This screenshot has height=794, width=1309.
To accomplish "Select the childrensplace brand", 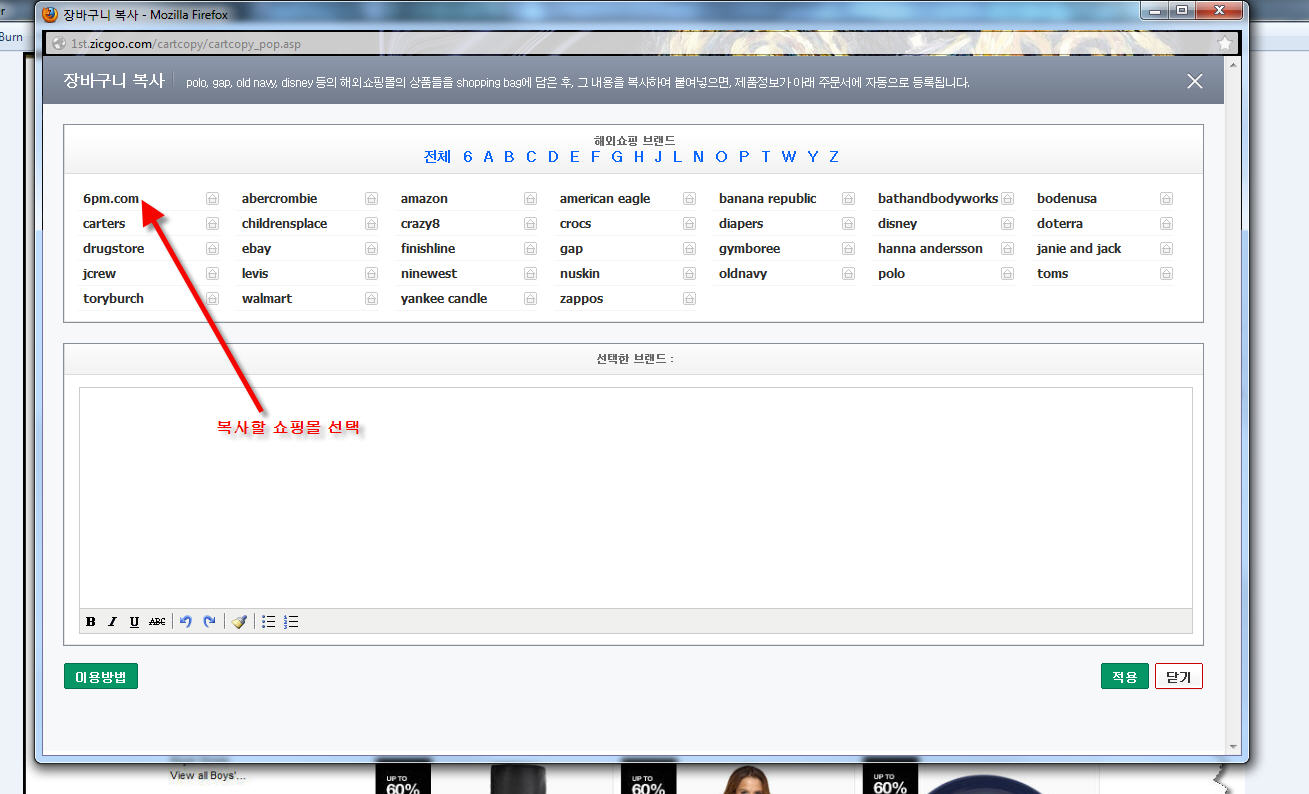I will coord(284,224).
